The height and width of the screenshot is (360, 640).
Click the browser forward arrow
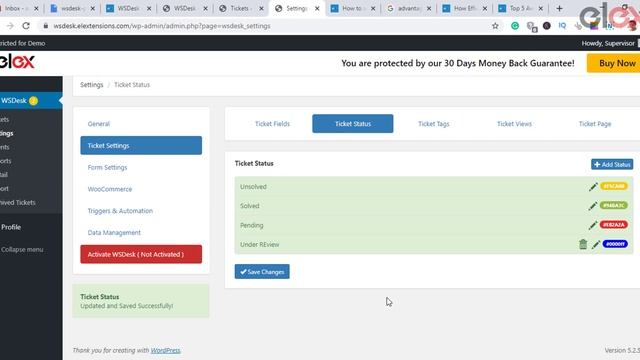tap(10, 26)
